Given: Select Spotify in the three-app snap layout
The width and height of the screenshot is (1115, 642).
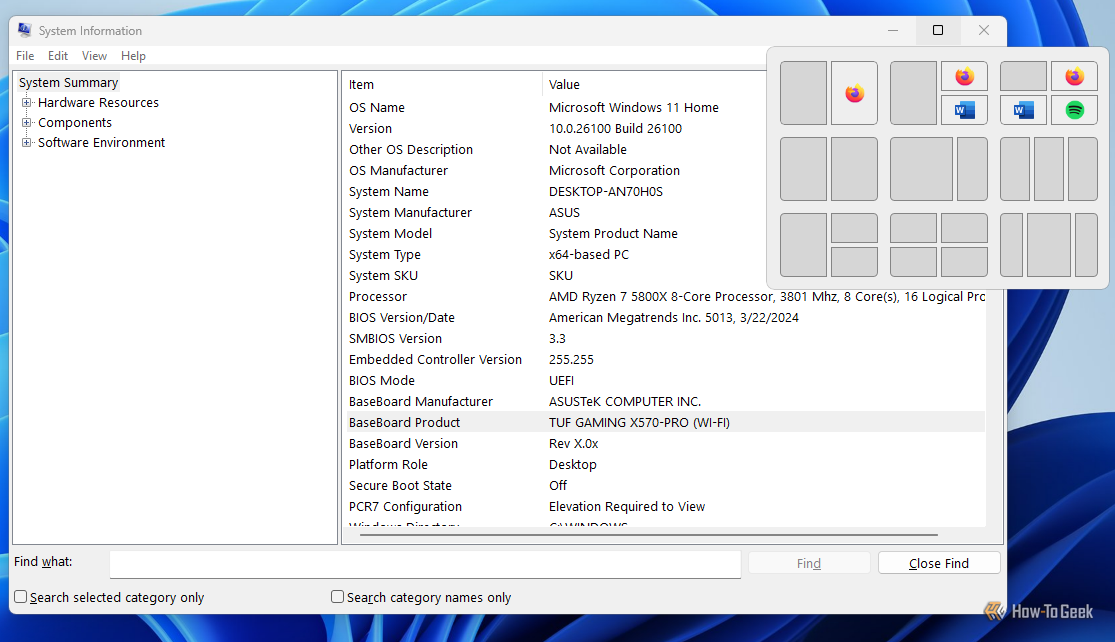Looking at the screenshot, I should [x=1074, y=110].
